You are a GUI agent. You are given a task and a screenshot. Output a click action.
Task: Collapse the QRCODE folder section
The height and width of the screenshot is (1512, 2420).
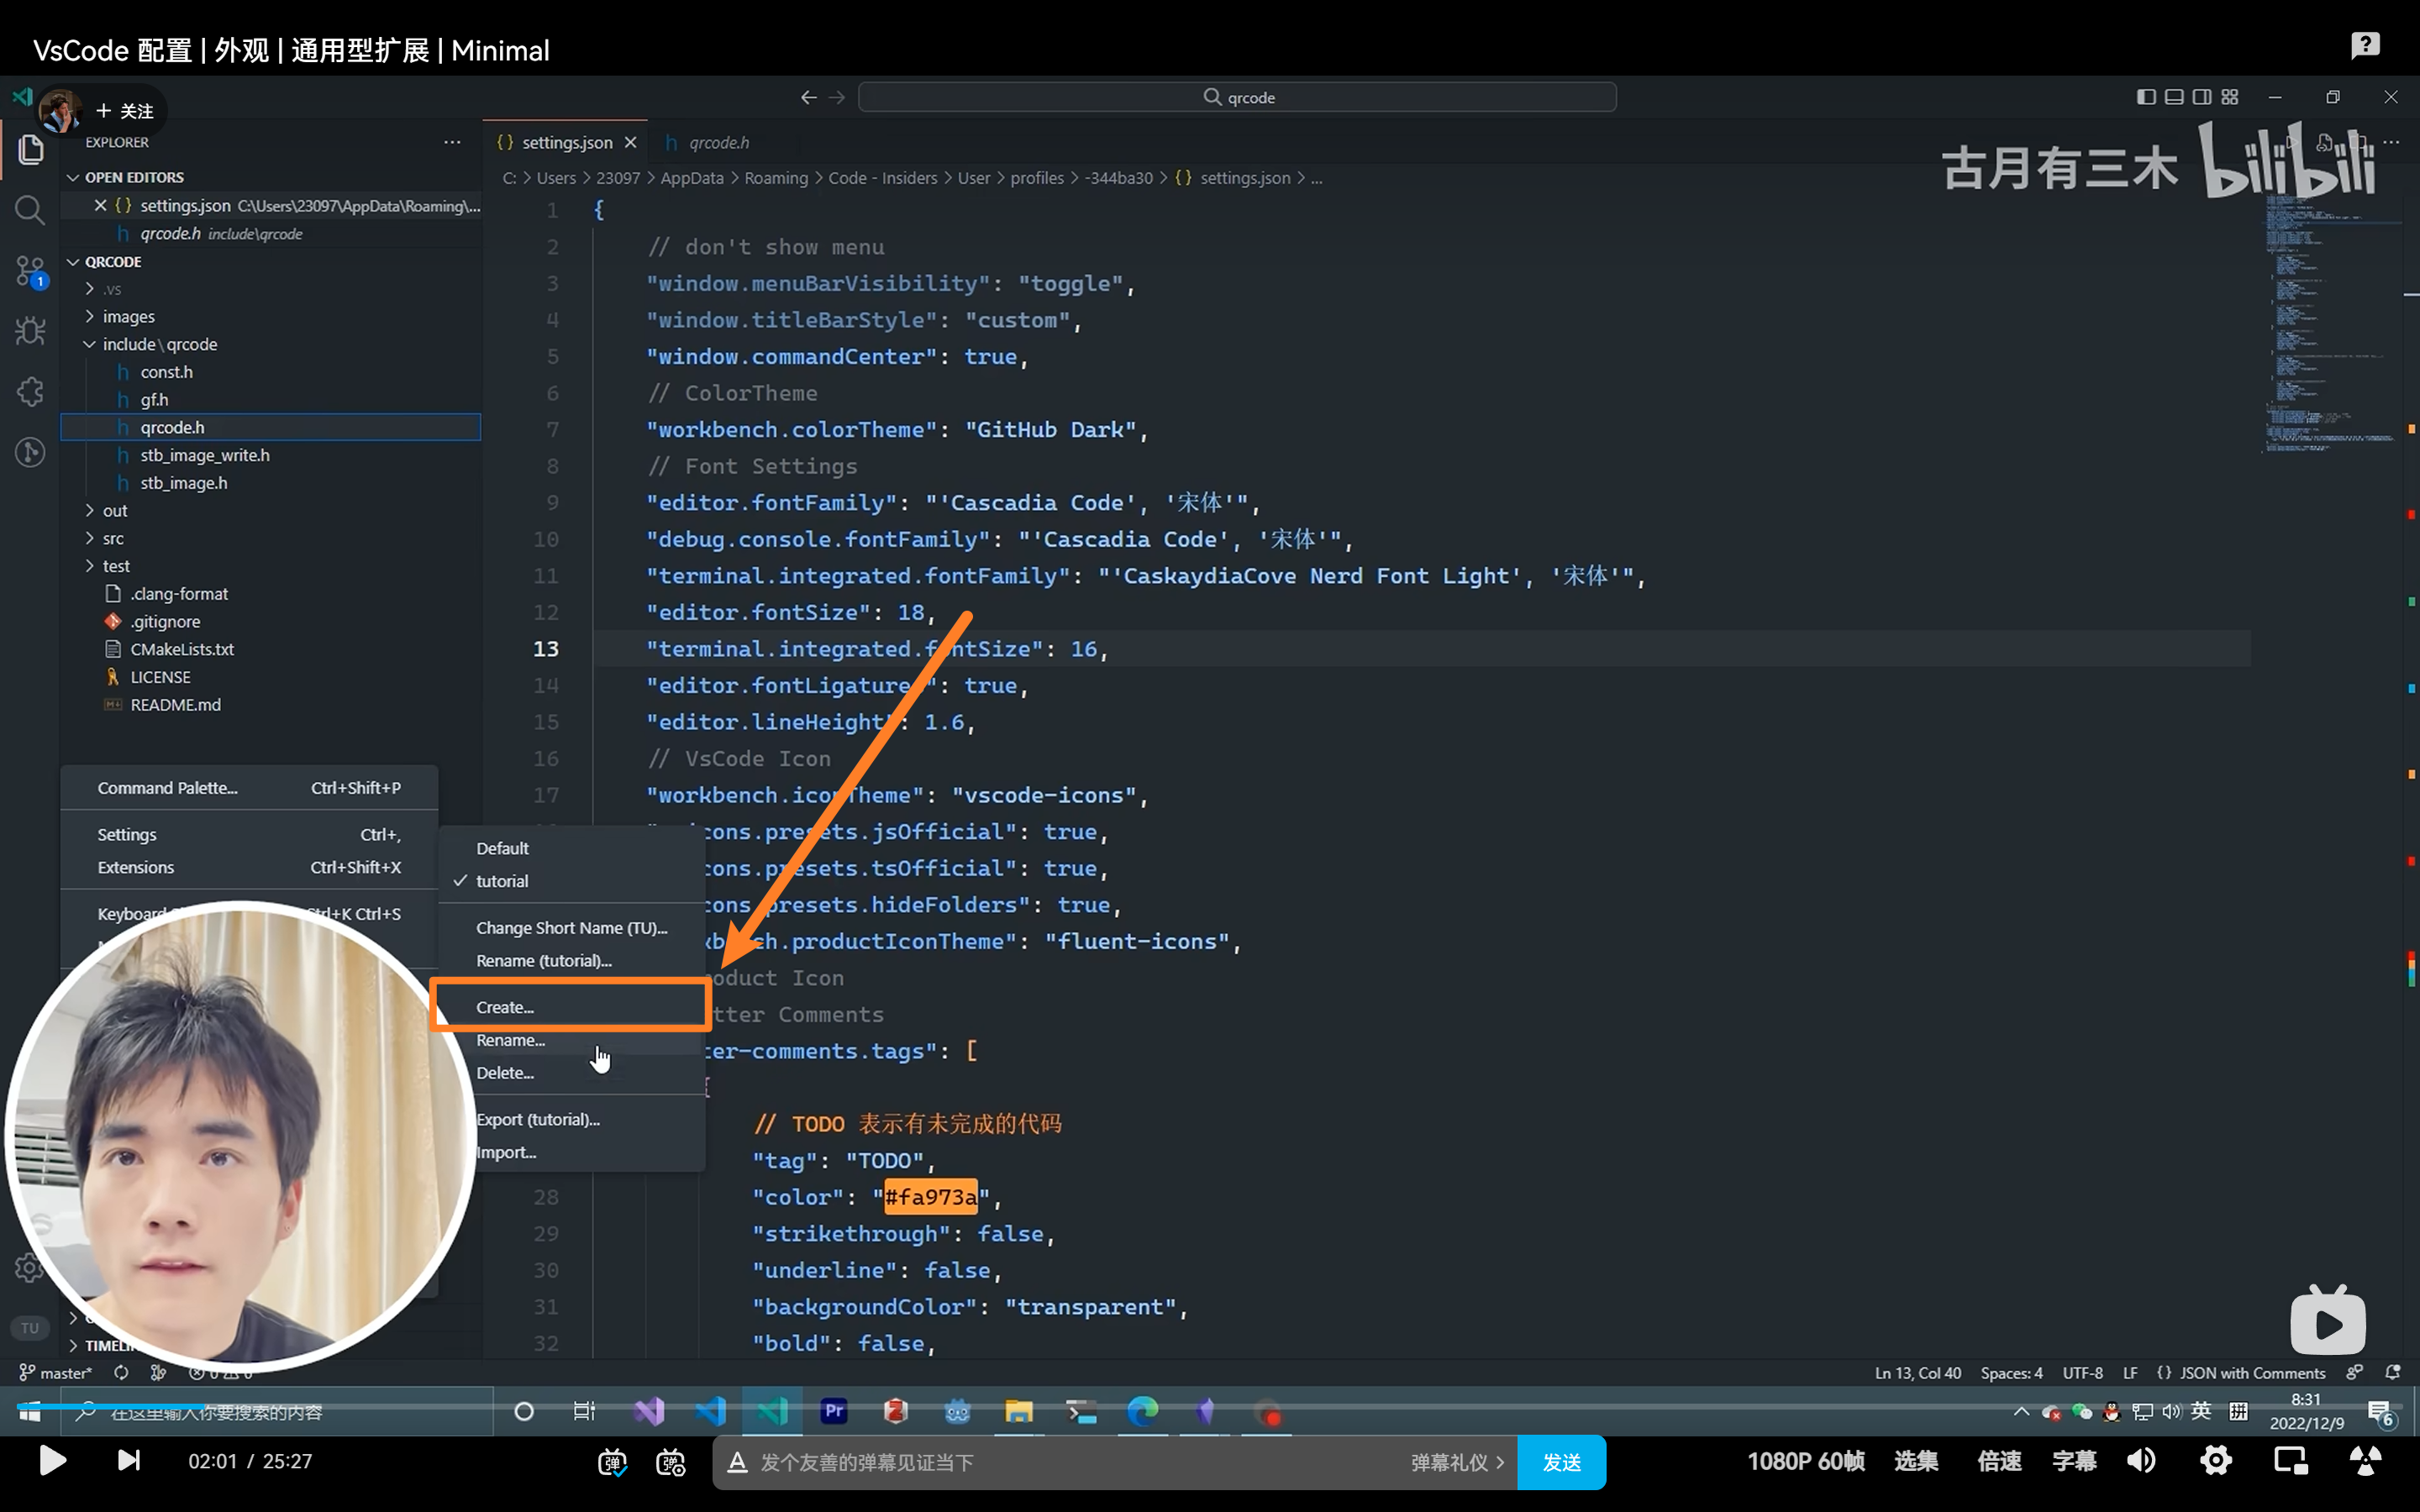(x=72, y=262)
